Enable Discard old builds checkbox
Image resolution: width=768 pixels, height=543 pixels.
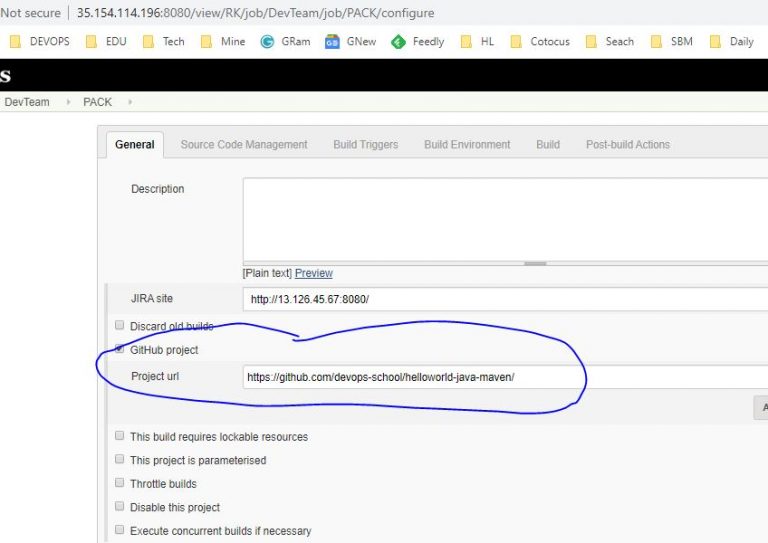click(x=120, y=326)
